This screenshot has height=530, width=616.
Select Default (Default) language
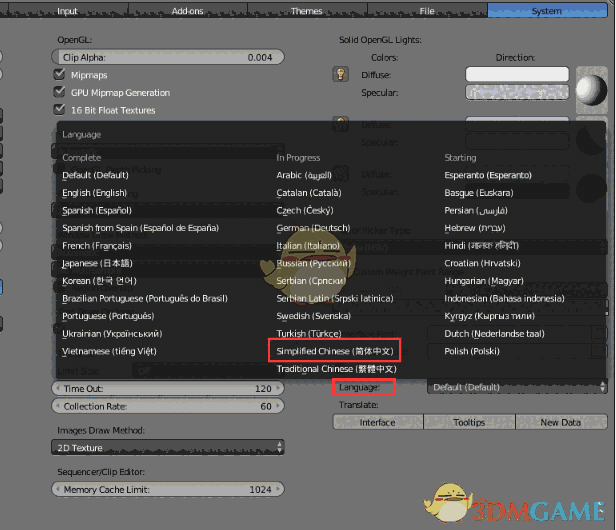95,175
